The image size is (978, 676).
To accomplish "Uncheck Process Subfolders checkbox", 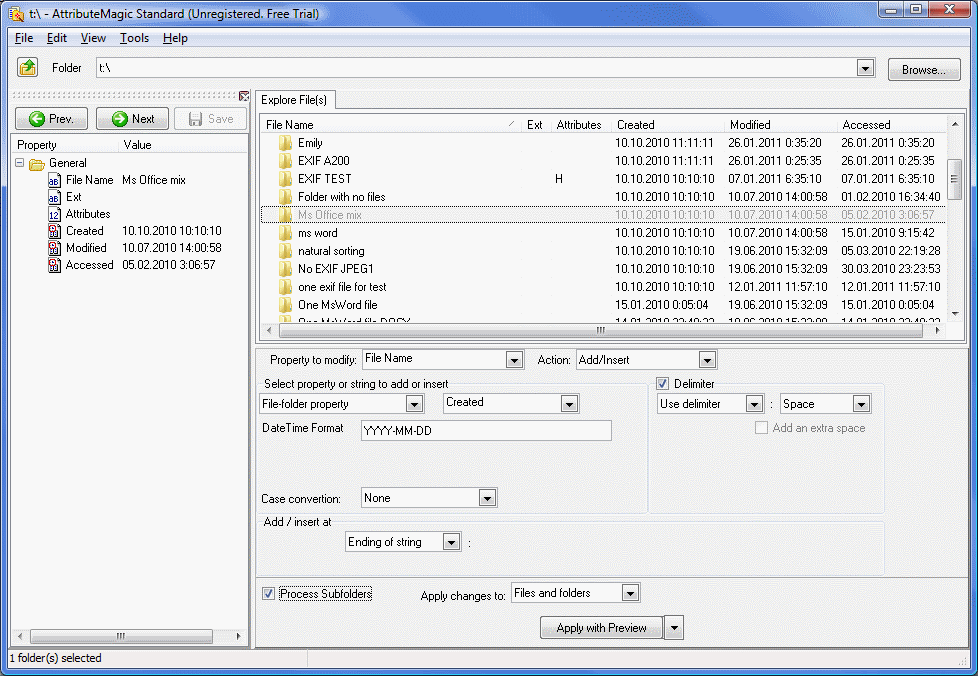I will [x=268, y=594].
